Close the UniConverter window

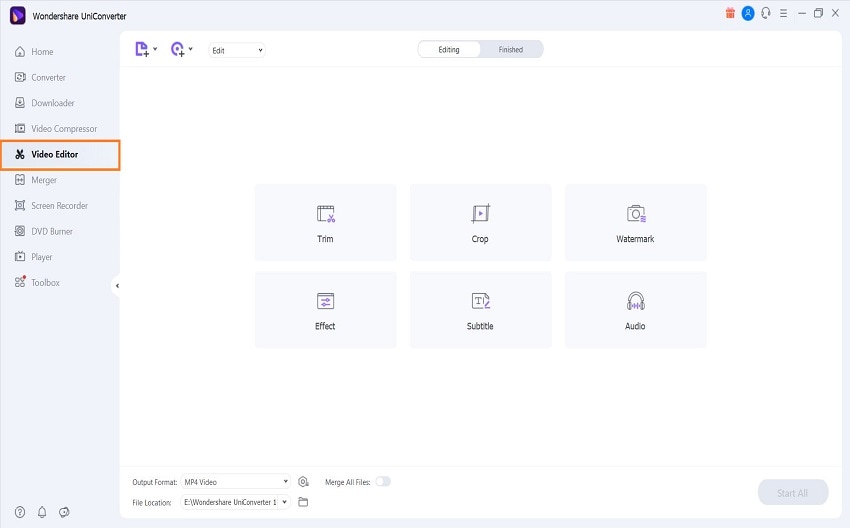click(x=835, y=14)
